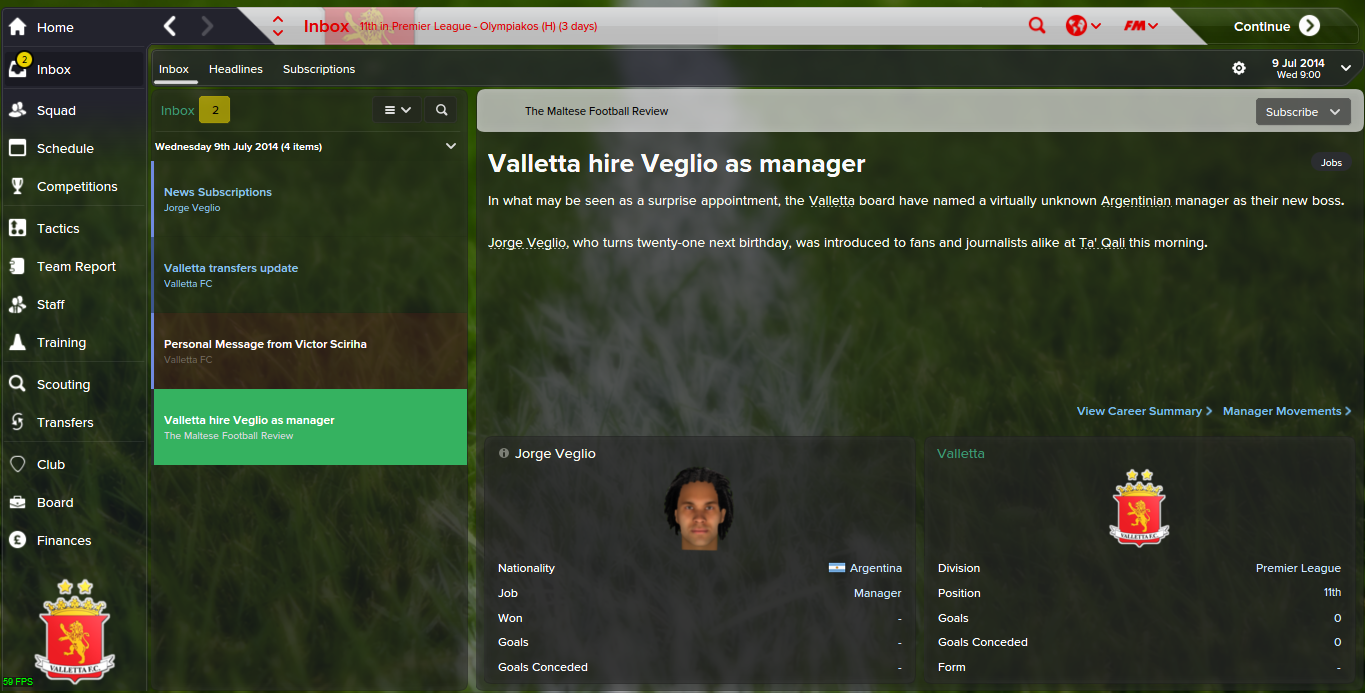This screenshot has width=1365, height=693.
Task: Switch to the Subscriptions tab
Action: (x=319, y=69)
